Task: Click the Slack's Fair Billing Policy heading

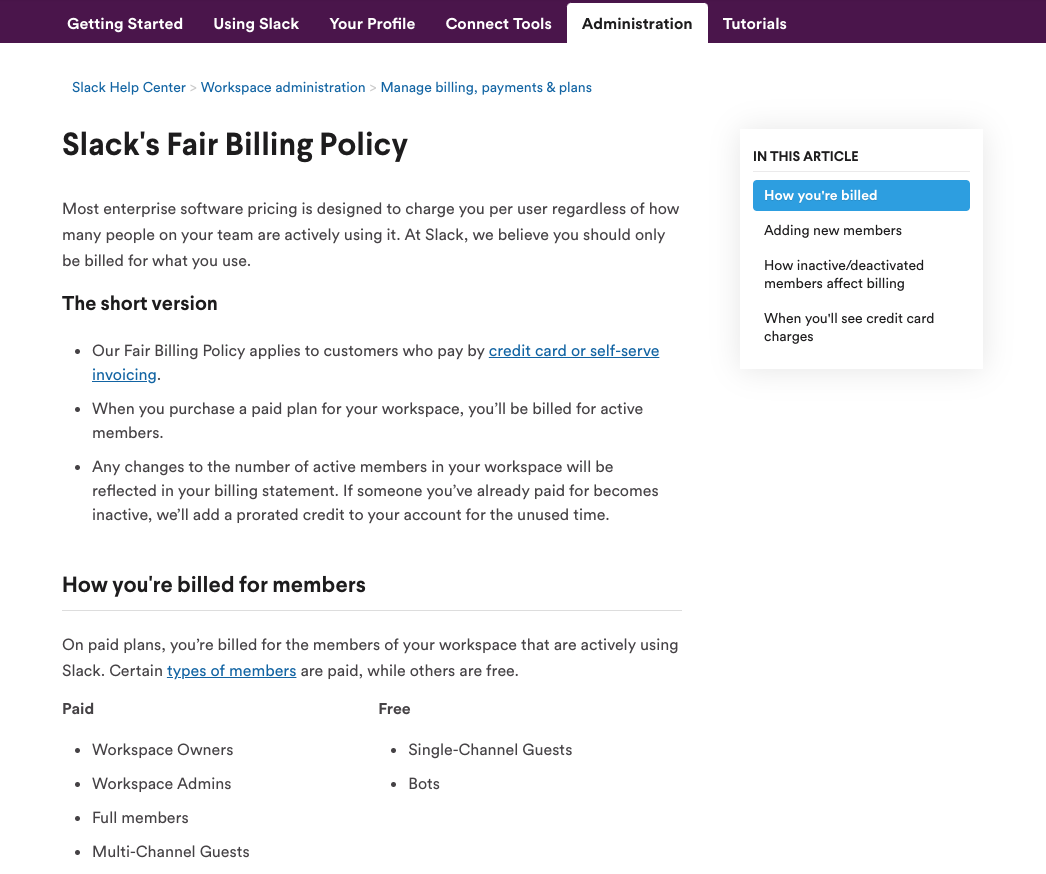Action: (235, 144)
